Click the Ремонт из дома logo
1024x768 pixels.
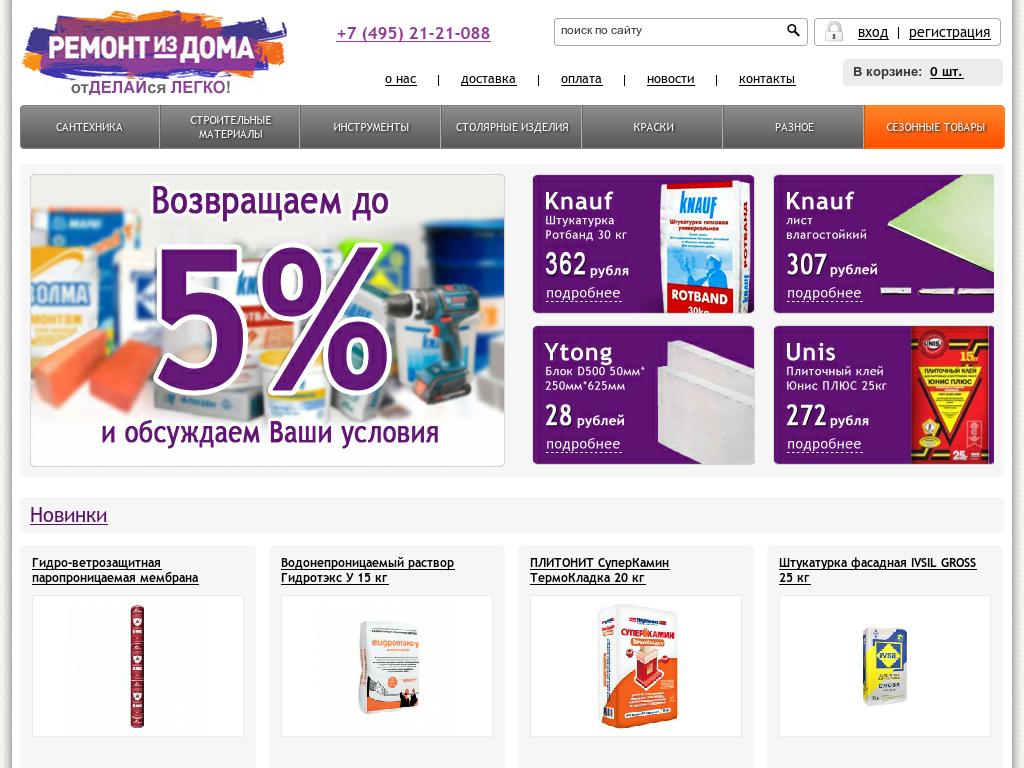tap(155, 52)
